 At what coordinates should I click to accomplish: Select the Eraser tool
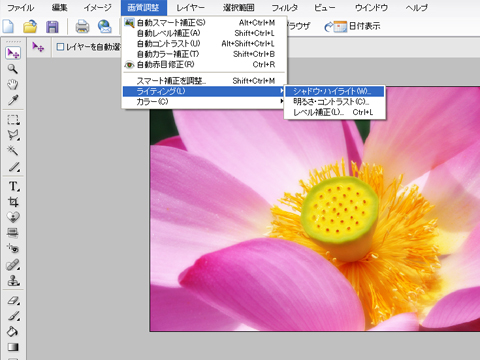(13, 300)
